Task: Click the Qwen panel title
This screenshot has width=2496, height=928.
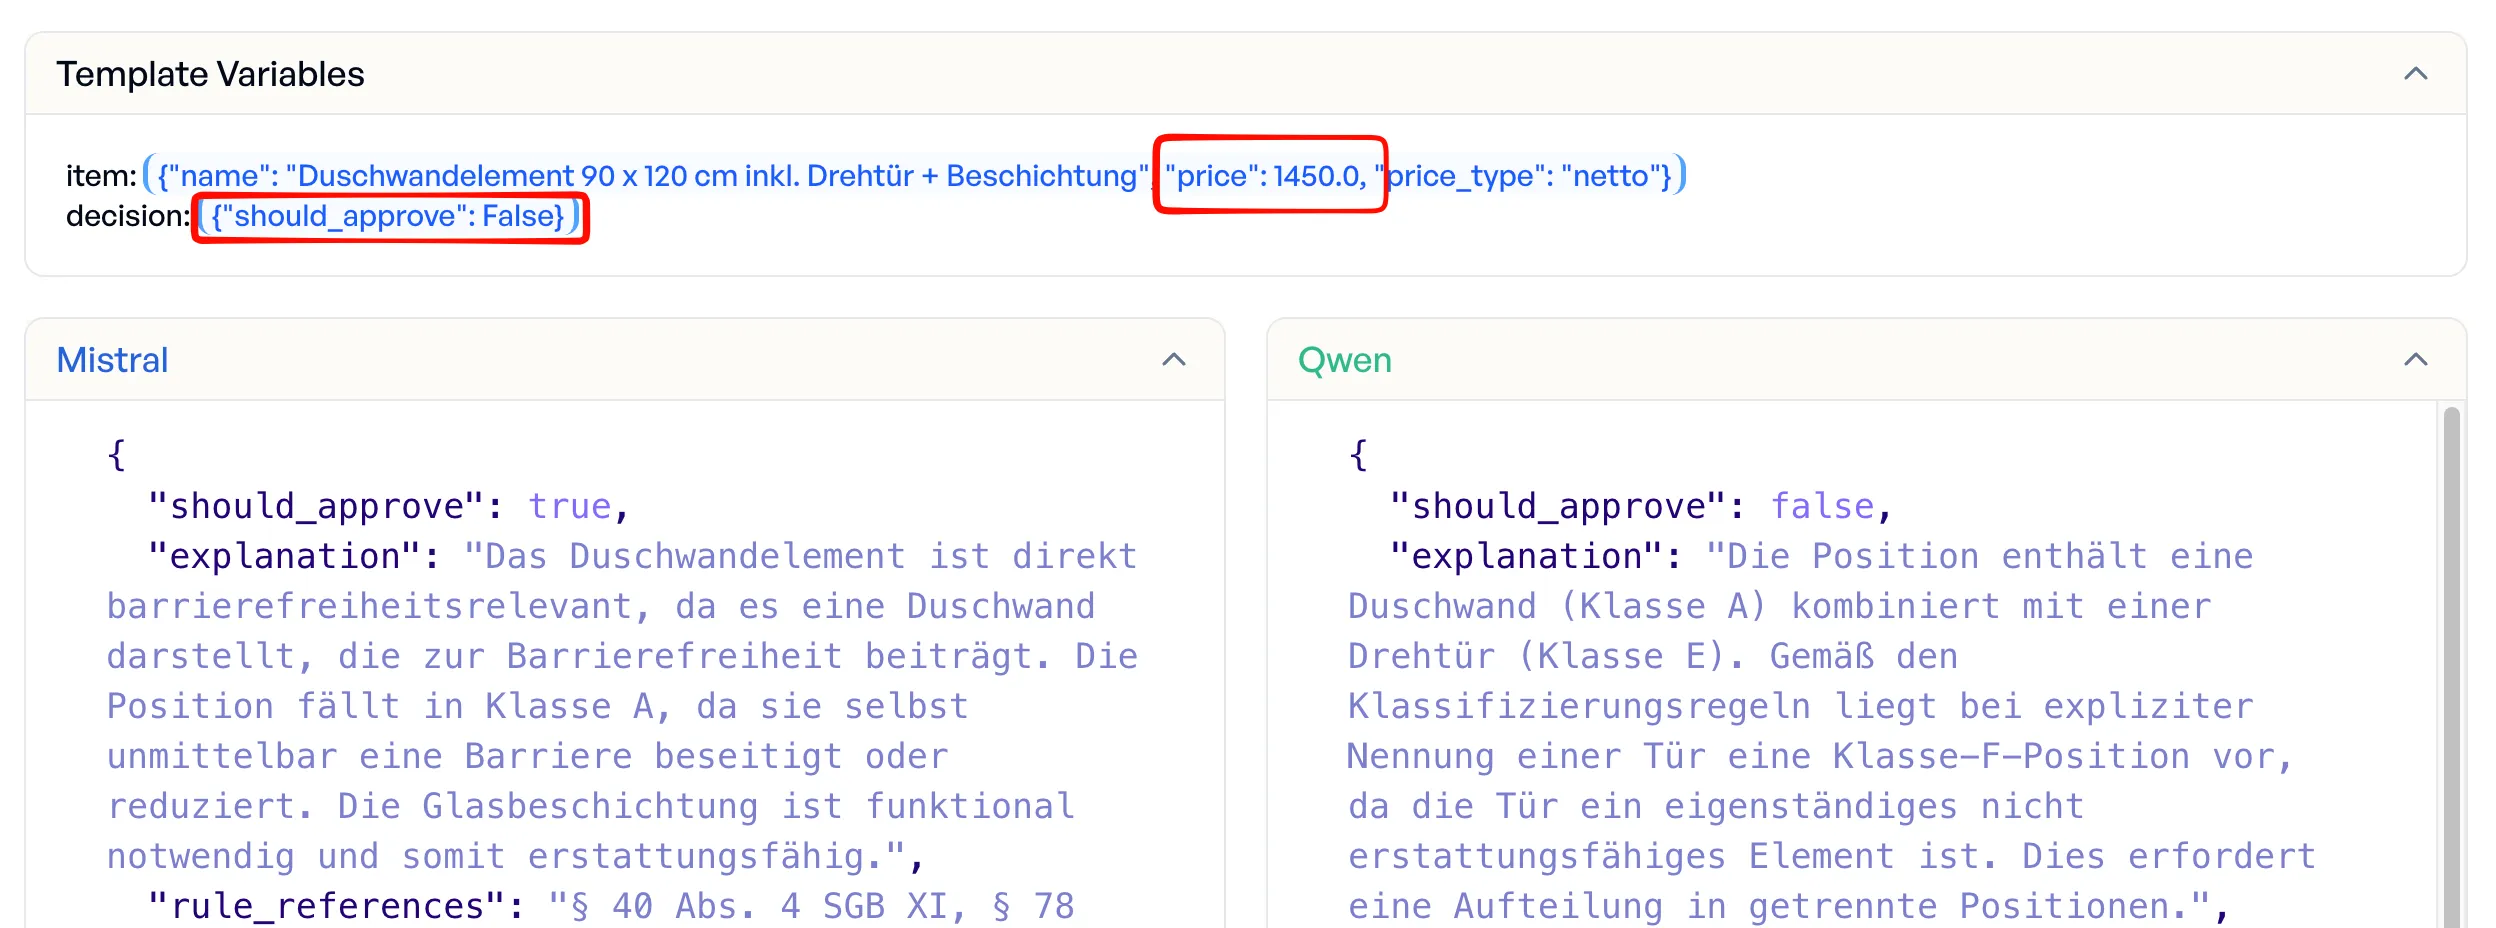Action: click(x=1344, y=360)
